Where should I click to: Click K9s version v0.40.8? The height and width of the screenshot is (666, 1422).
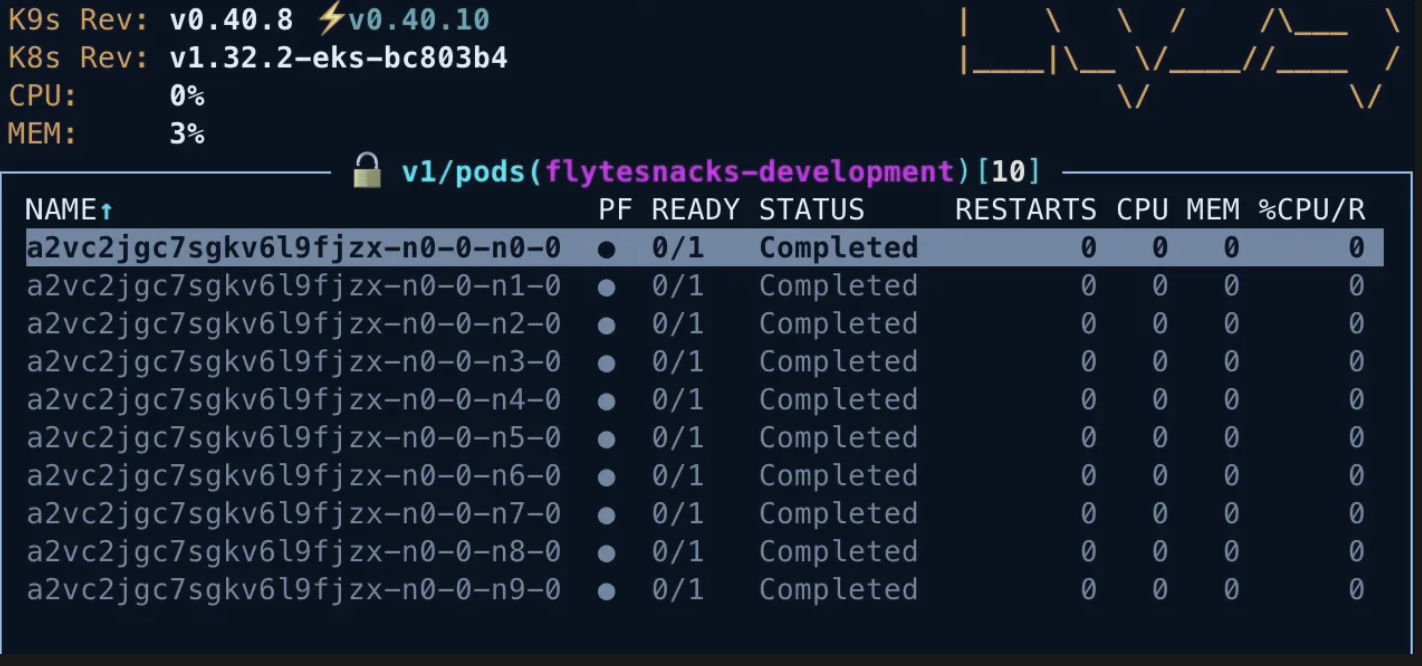point(233,19)
